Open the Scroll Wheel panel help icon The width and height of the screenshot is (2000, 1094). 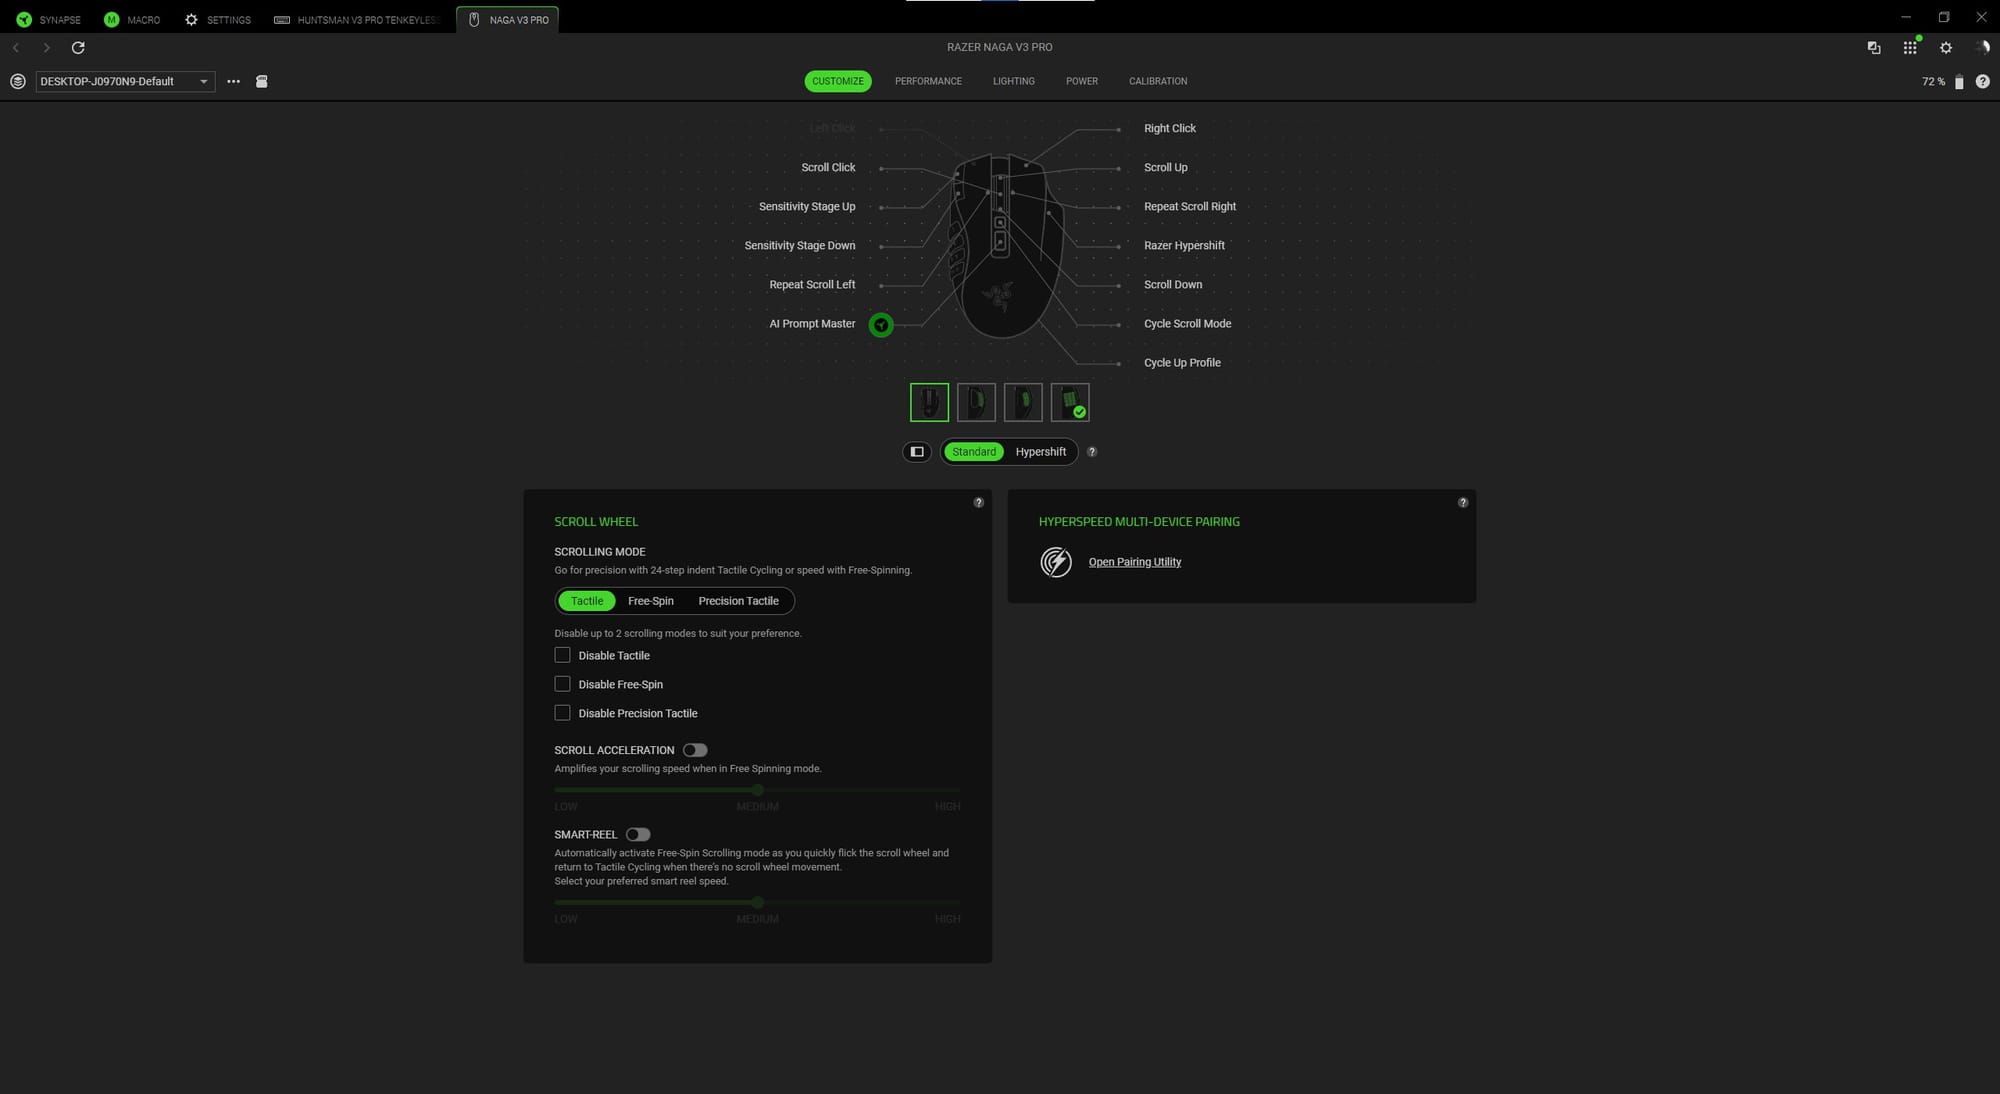(x=979, y=503)
